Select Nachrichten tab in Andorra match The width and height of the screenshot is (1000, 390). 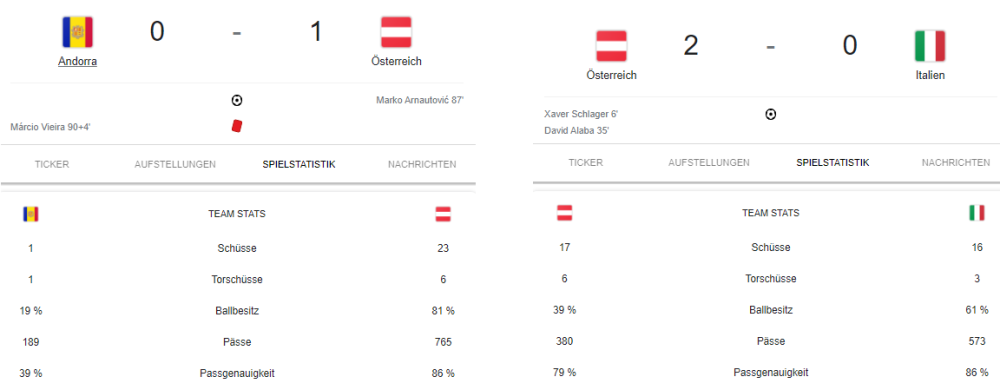point(422,164)
